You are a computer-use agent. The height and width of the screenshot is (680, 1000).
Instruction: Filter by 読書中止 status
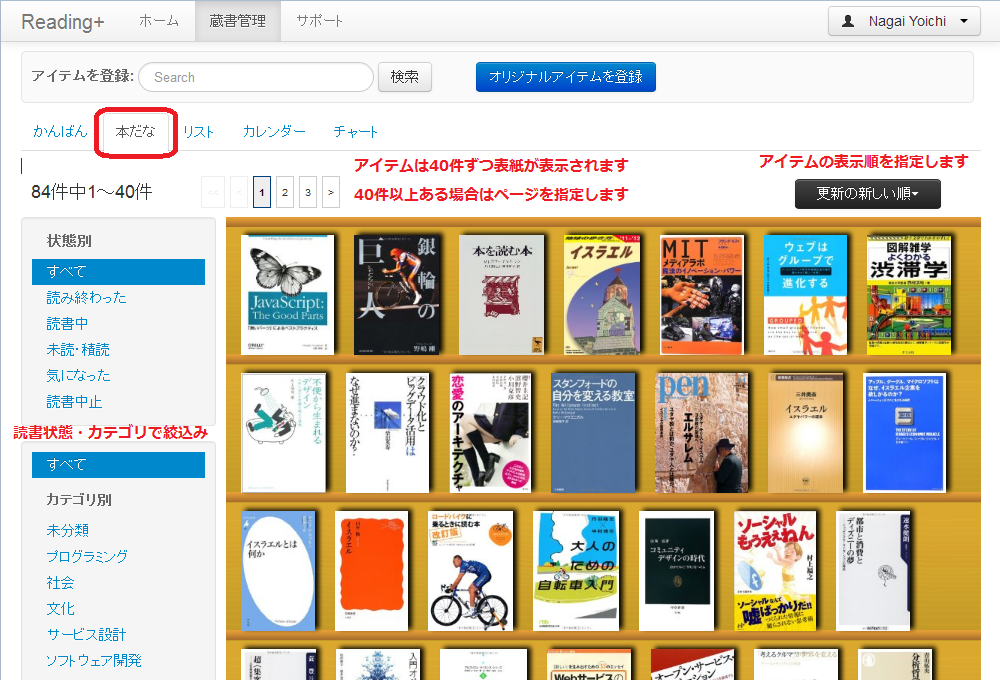point(74,402)
